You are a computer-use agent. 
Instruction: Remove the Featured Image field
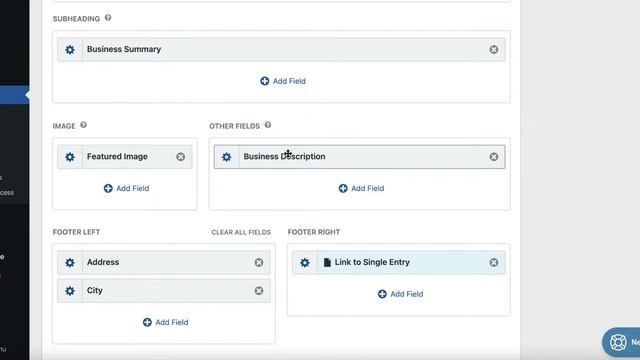(180, 157)
